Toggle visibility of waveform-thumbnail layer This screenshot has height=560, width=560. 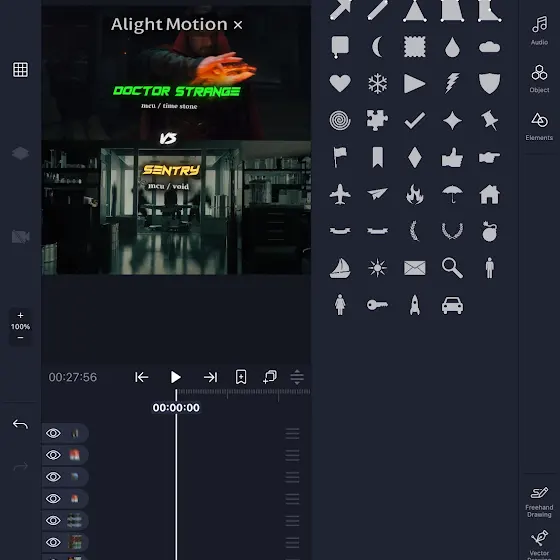point(53,520)
